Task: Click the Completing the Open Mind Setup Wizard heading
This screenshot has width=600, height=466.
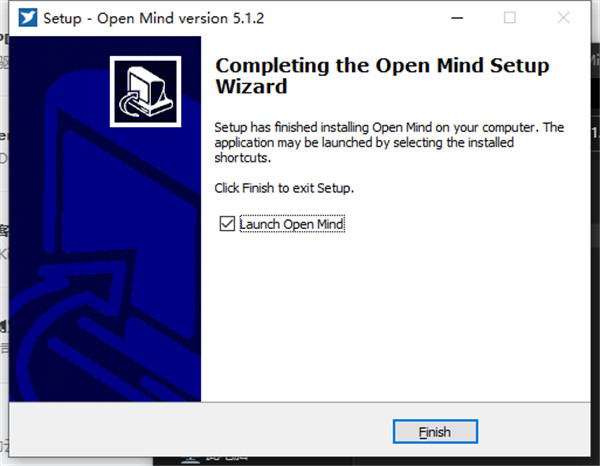Action: [x=382, y=76]
